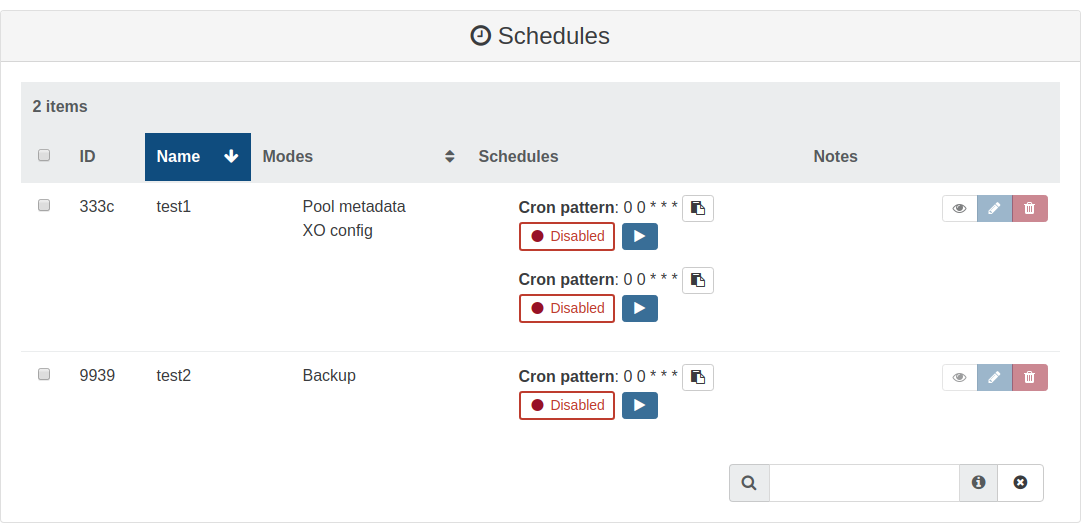1085x532 pixels.
Task: Delete the test2 job with trash icon
Action: click(1030, 377)
